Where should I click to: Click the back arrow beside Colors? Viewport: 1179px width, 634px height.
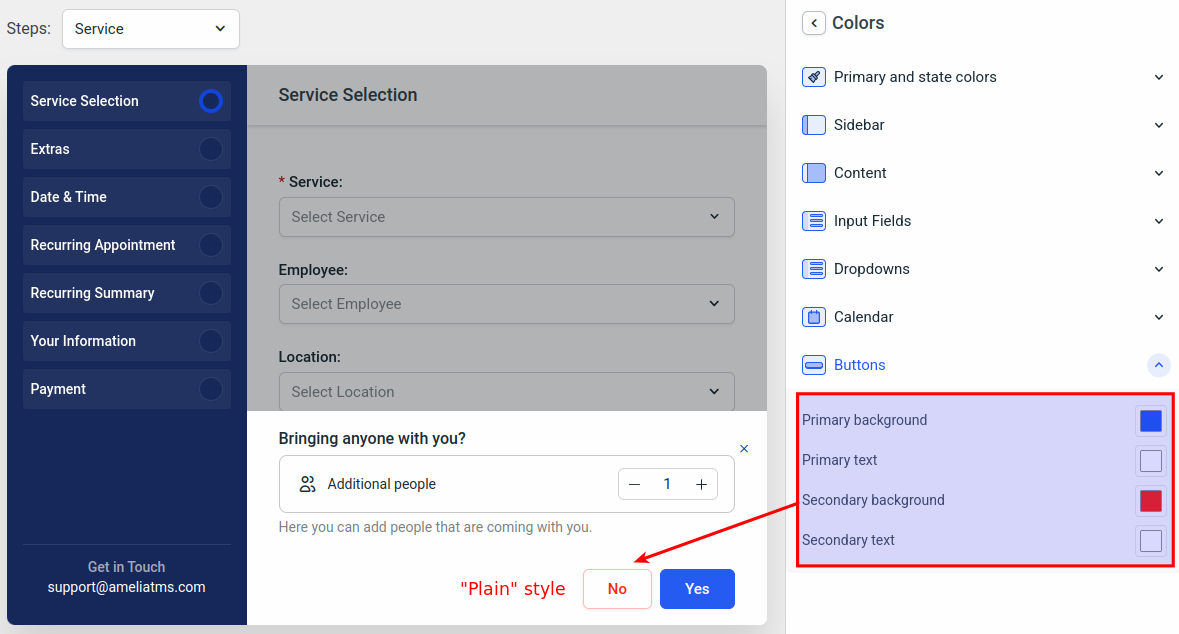pyautogui.click(x=814, y=23)
